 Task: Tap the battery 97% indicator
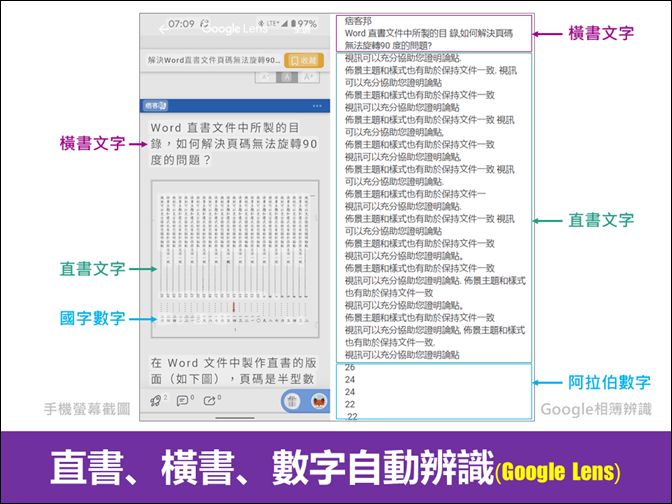coord(304,24)
